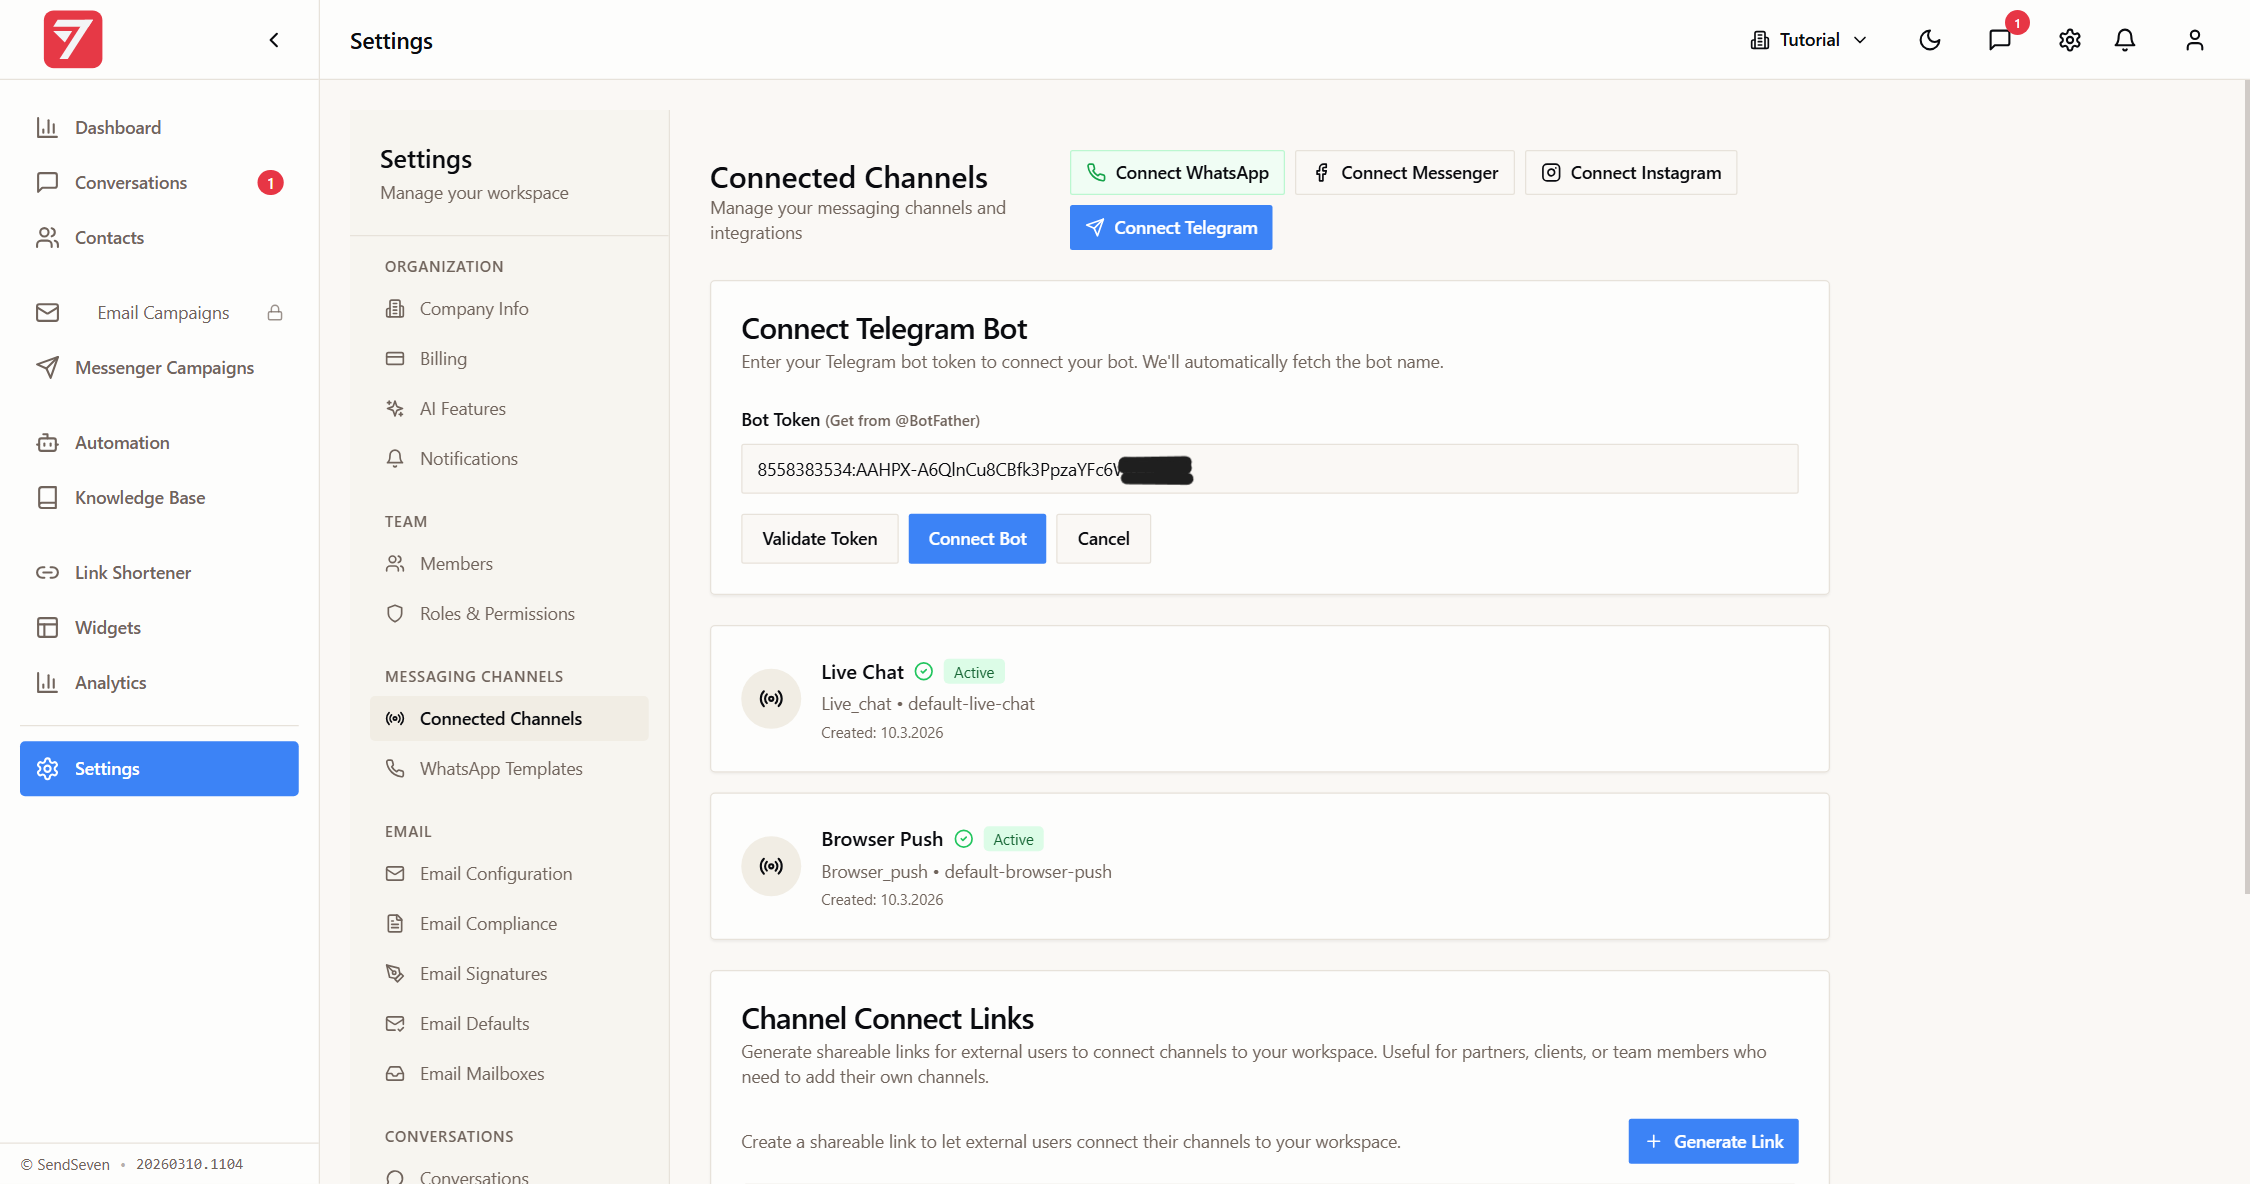The height and width of the screenshot is (1184, 2250).
Task: Open Widgets page
Action: tap(159, 627)
